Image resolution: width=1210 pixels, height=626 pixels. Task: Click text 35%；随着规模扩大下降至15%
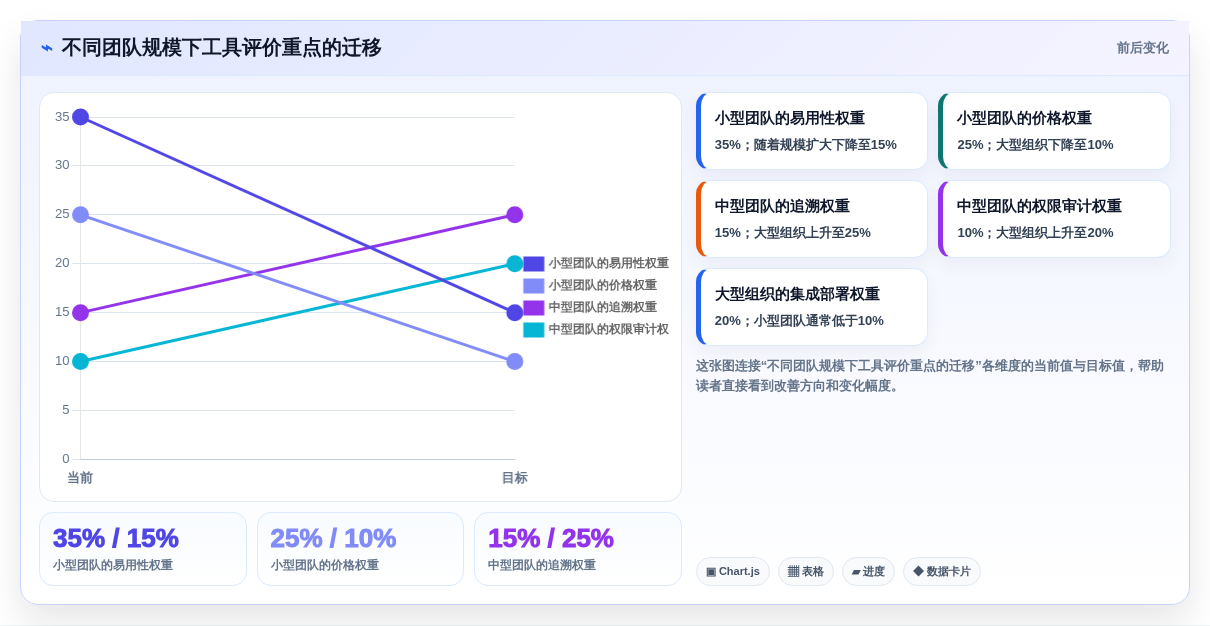coord(806,145)
